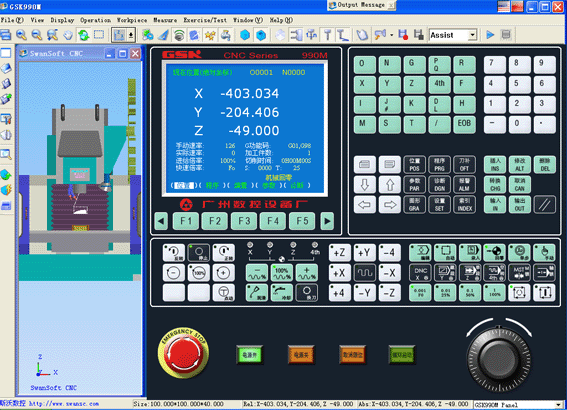Click the zoom in magnifier toolbar icon
This screenshot has height=410, width=567.
click(x=21, y=35)
